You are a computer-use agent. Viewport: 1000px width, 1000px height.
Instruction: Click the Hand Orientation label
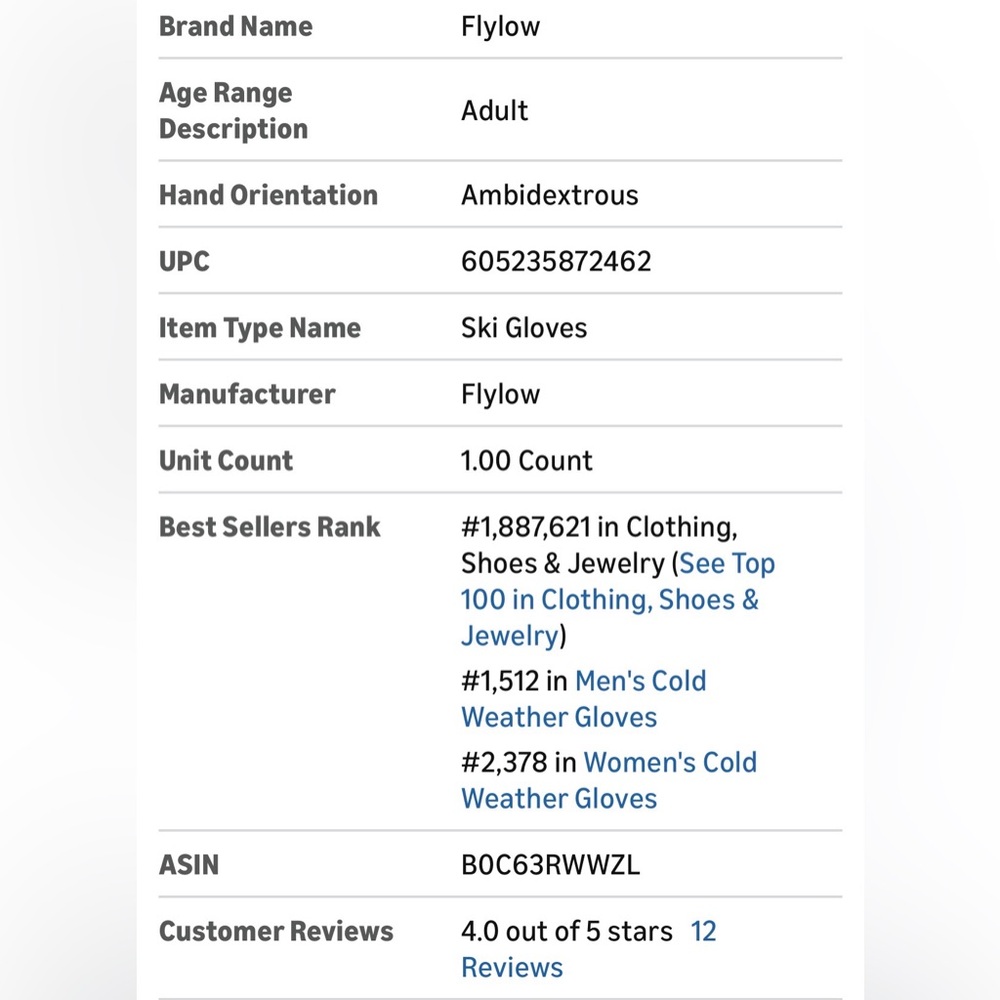point(268,195)
